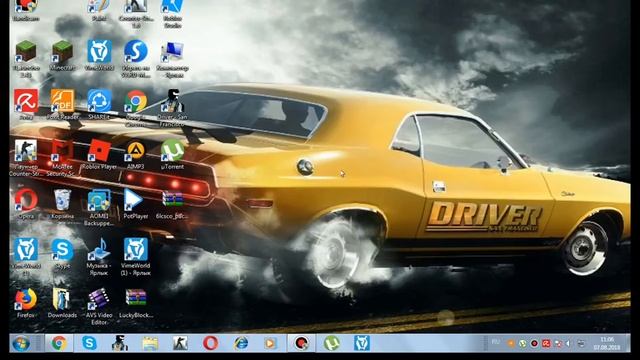Open the Bandicam desktop shortcut
This screenshot has width=640, height=360.
pos(26,10)
